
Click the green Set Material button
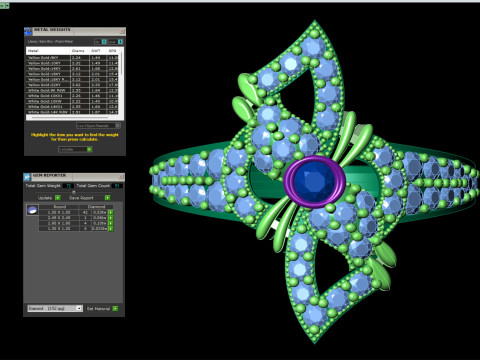point(115,309)
